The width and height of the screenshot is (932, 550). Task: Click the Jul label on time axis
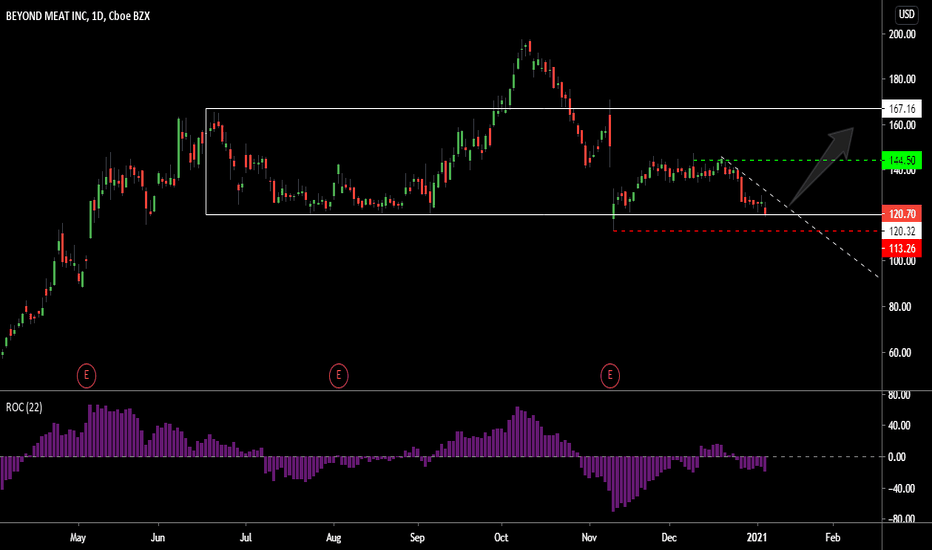[245, 538]
